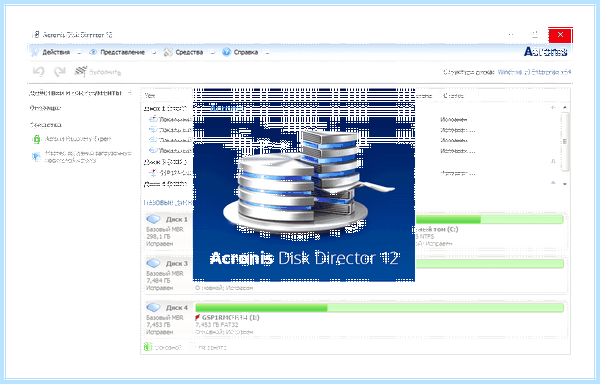
Task: Open the bootable media builder wizard (Мастер создания загрузочных носителей)
Action: coord(82,156)
